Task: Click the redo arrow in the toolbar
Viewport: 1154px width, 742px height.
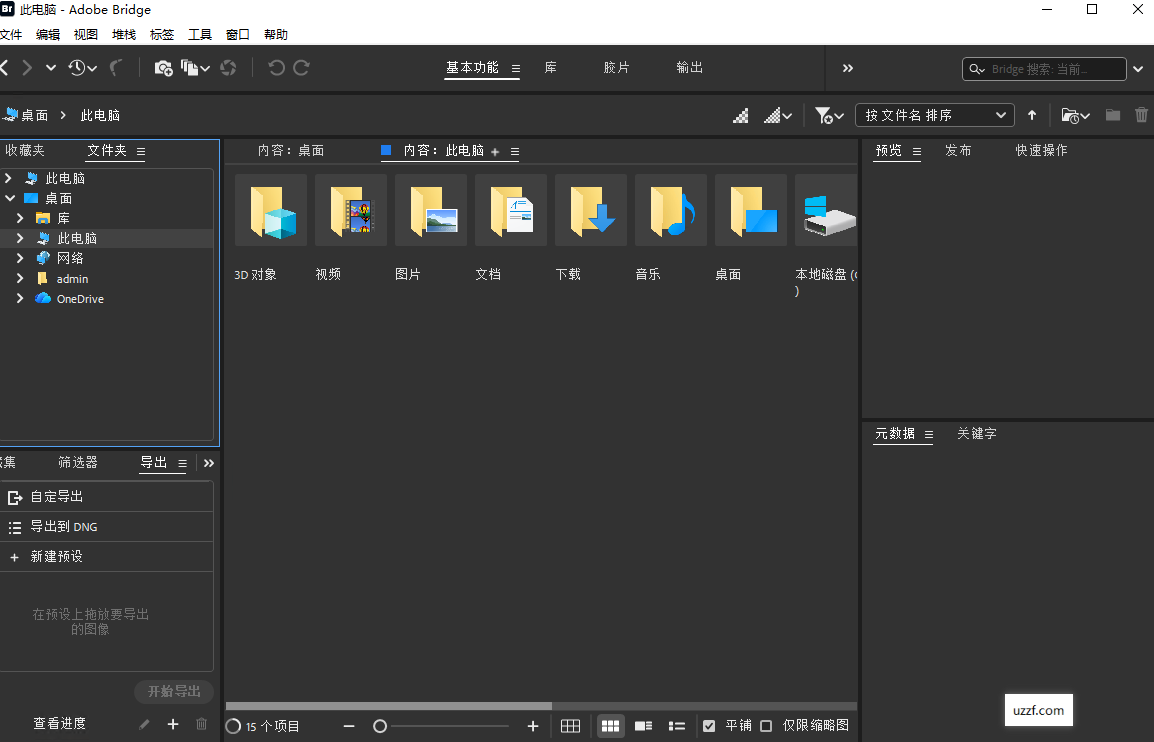Action: 302,68
